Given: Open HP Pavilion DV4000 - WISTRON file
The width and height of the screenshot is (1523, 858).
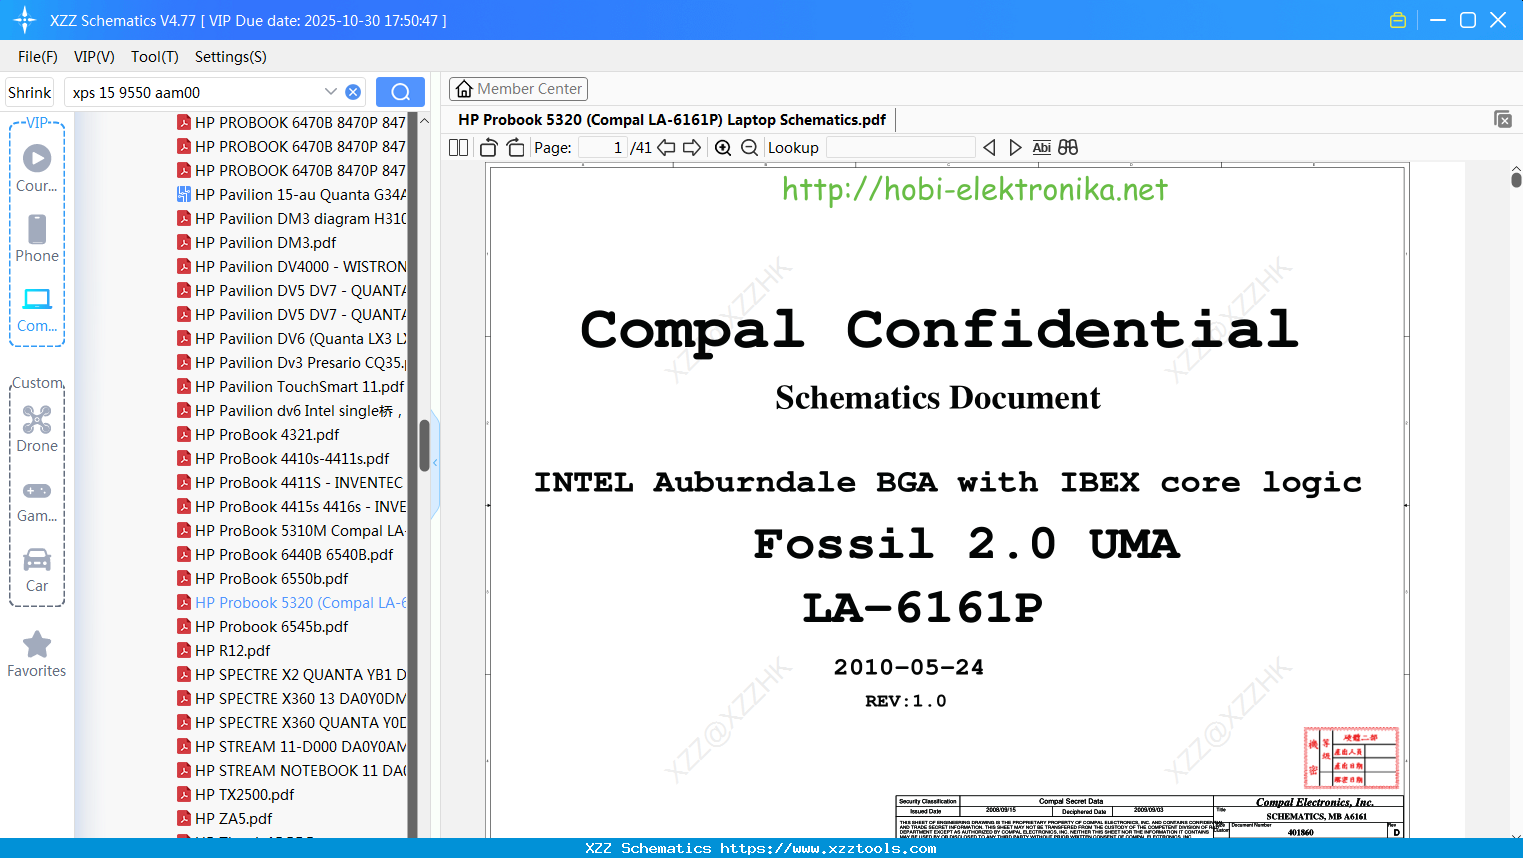Looking at the screenshot, I should 292,266.
